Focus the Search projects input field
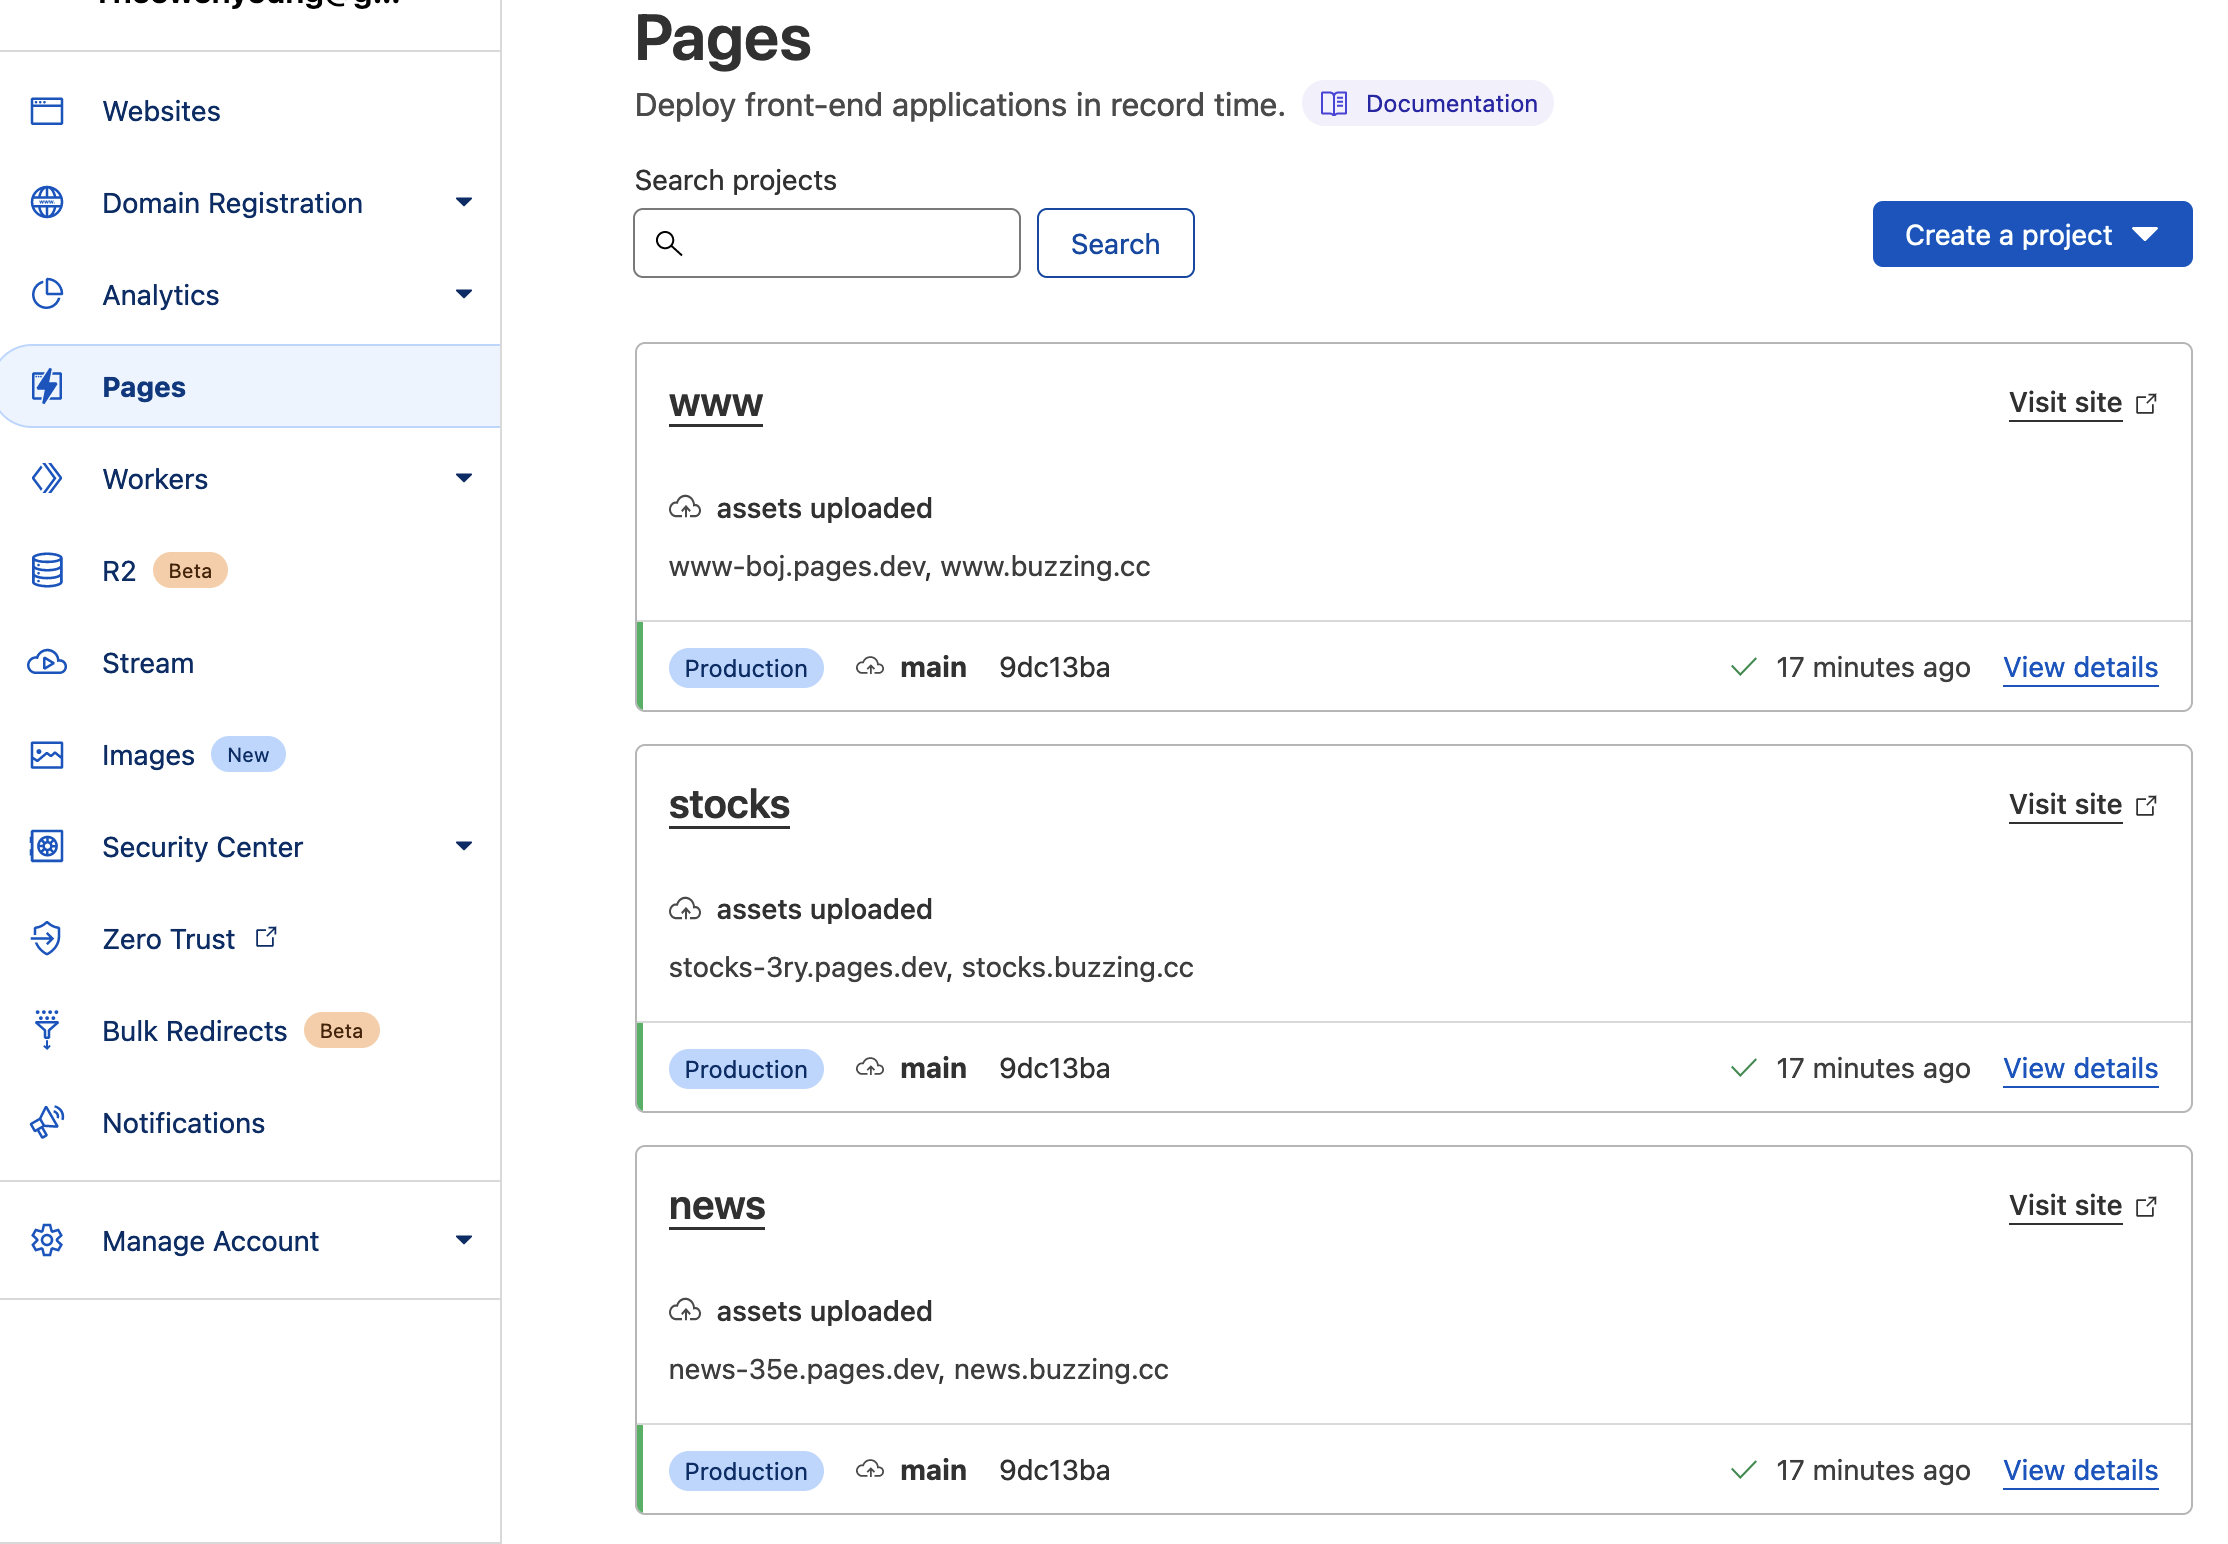The height and width of the screenshot is (1544, 2228). (827, 243)
